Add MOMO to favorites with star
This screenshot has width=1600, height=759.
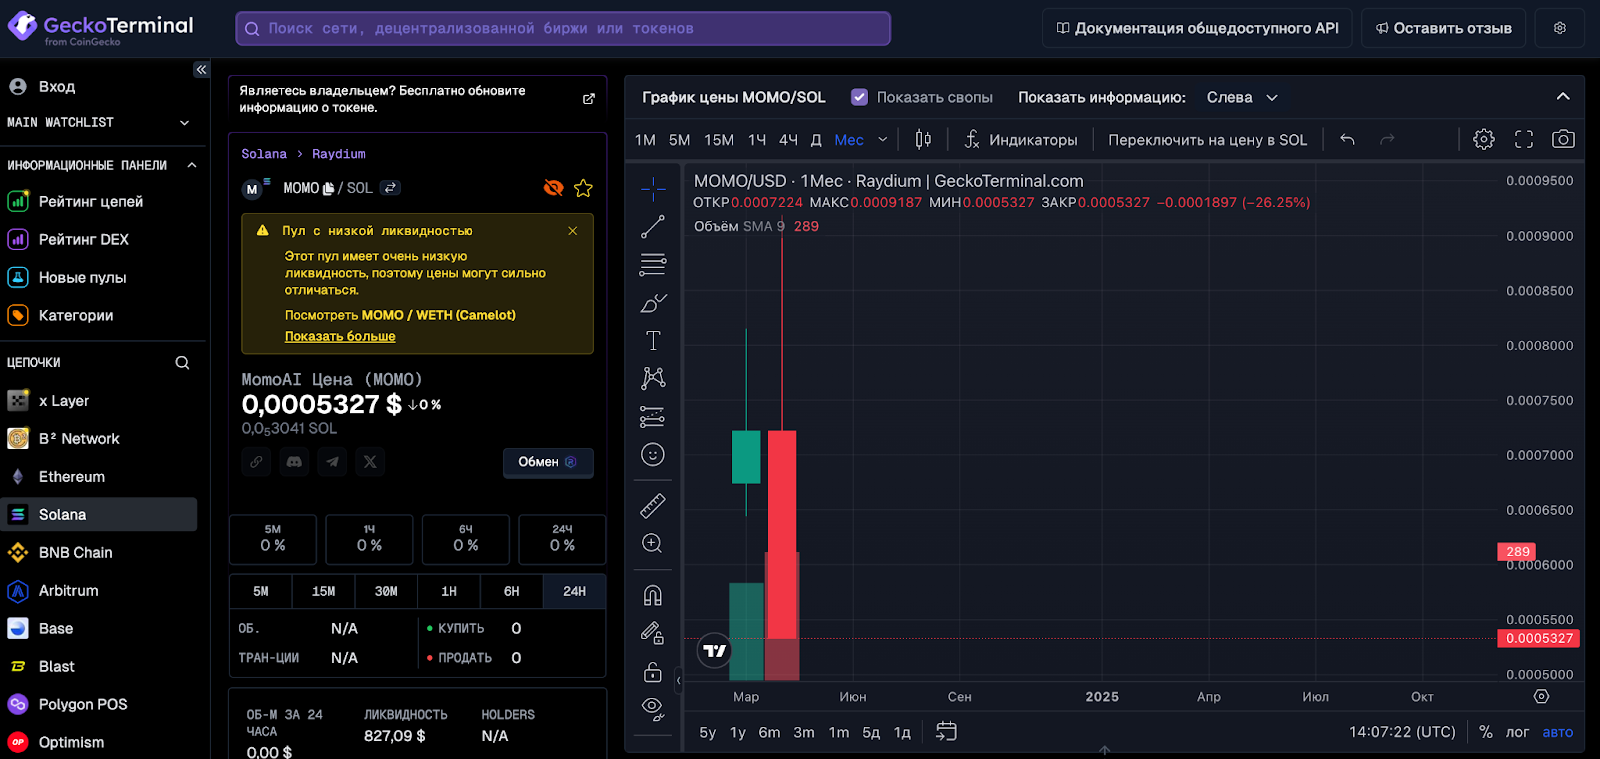[584, 188]
